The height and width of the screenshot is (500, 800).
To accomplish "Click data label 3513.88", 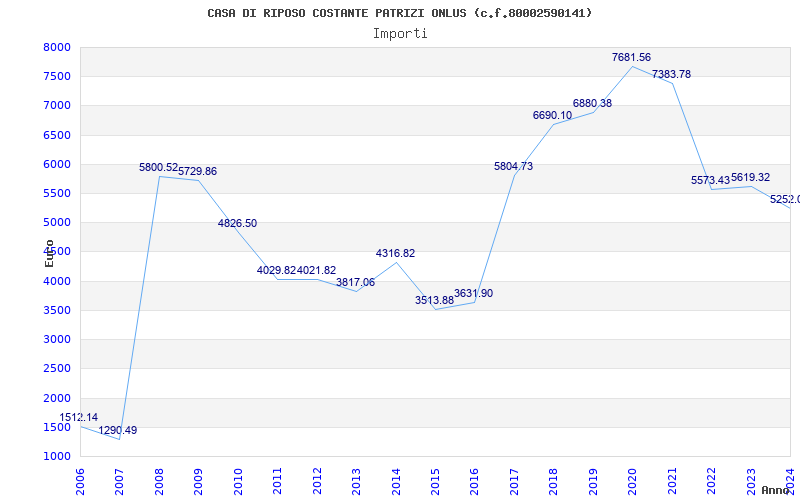I will click(x=434, y=301).
